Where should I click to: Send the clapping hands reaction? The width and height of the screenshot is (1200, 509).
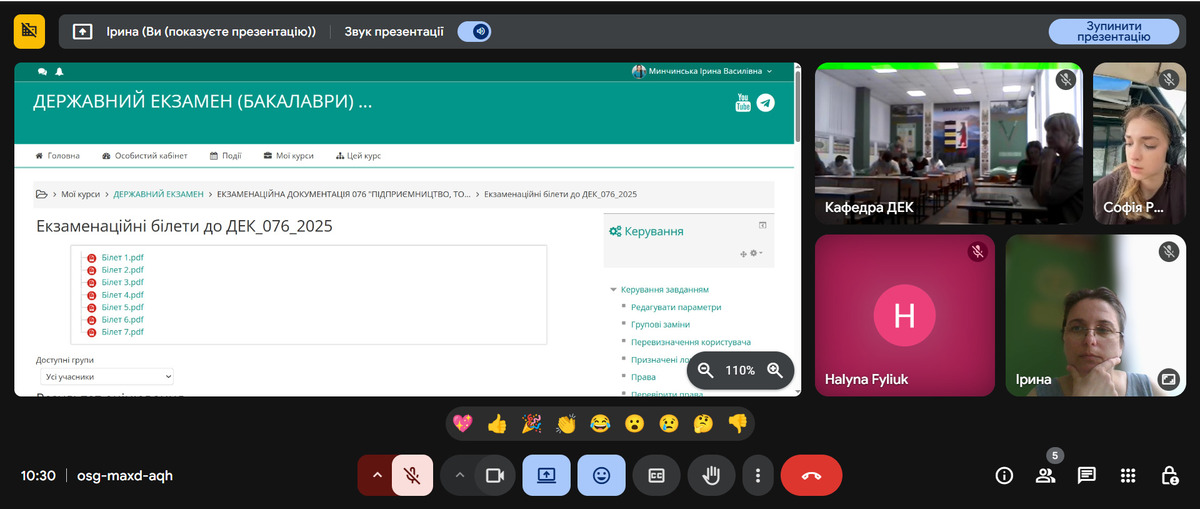(566, 424)
